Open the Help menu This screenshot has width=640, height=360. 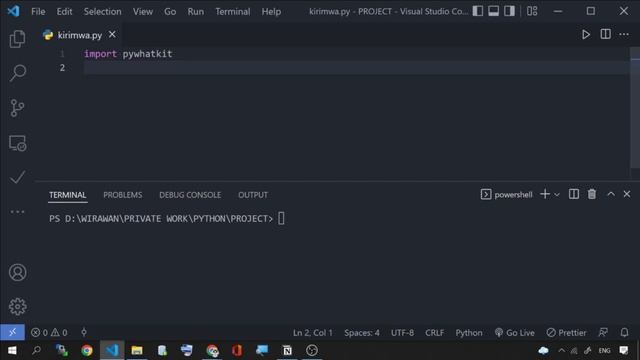271,11
